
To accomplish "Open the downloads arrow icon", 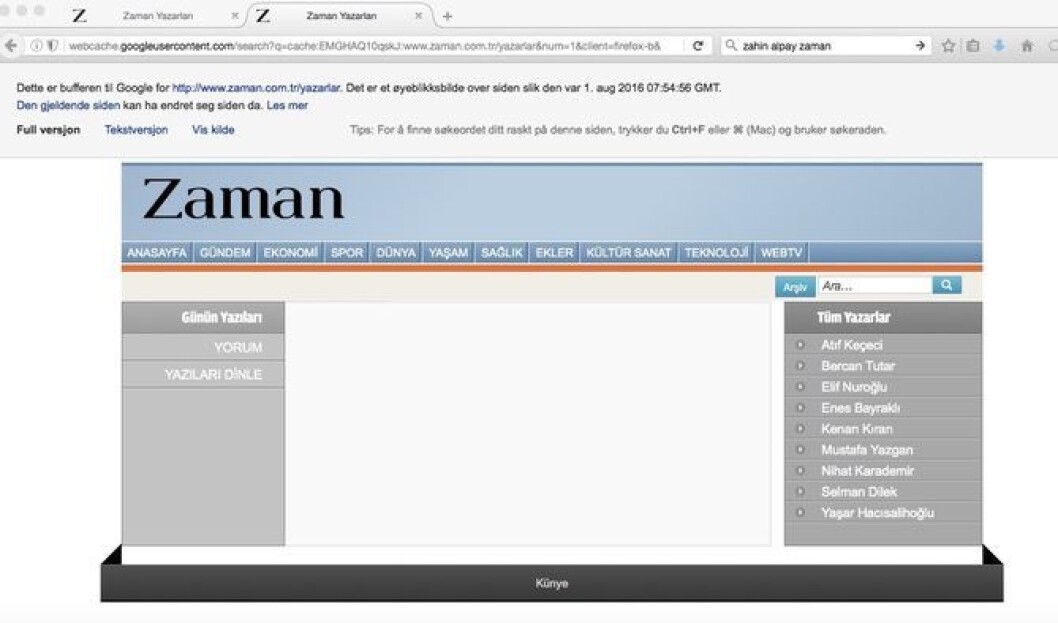I will pyautogui.click(x=999, y=46).
